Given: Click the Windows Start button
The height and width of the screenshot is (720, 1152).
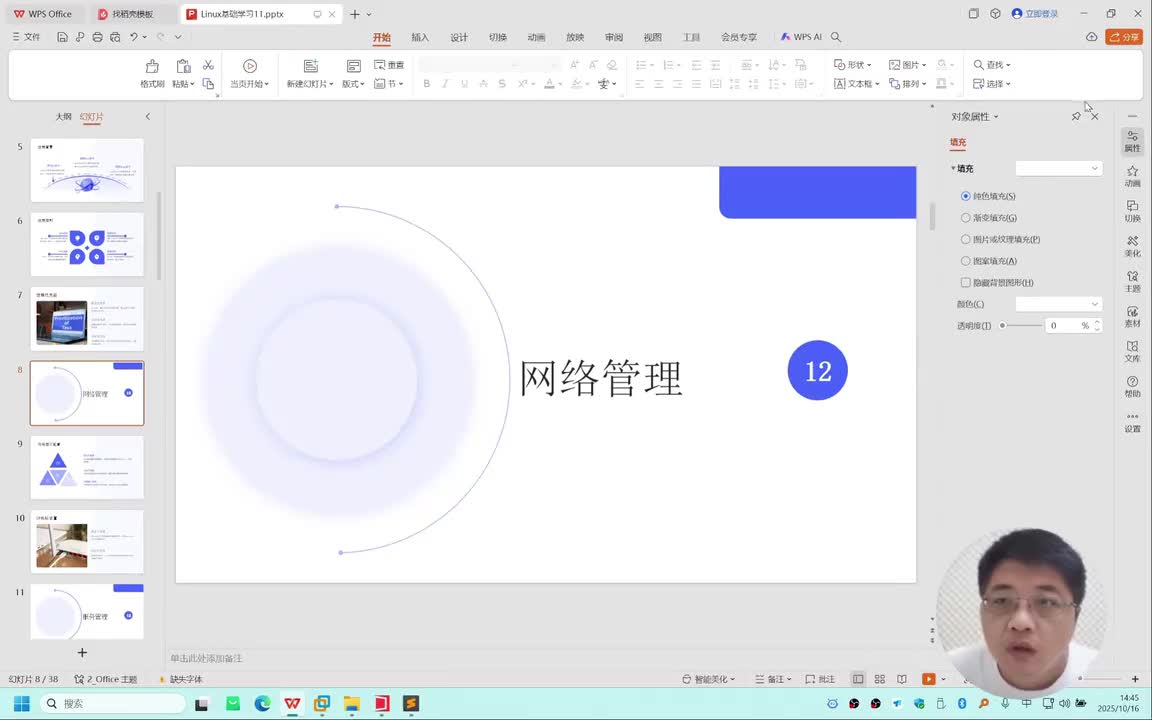Looking at the screenshot, I should pos(21,704).
